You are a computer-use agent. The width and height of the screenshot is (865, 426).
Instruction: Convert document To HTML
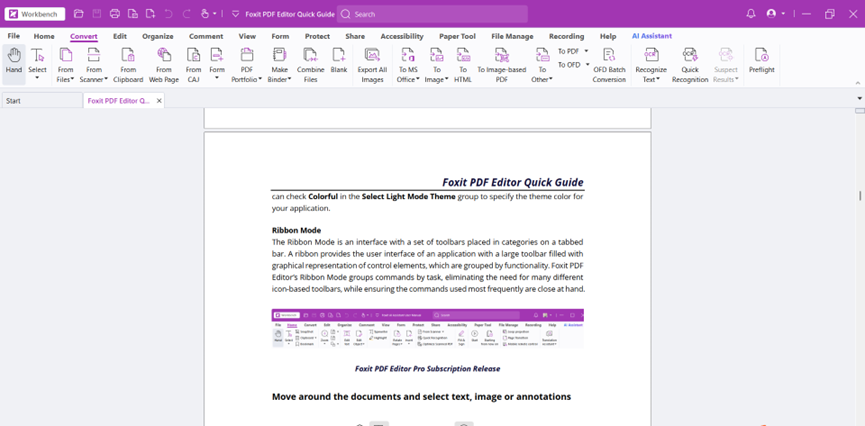tap(463, 64)
